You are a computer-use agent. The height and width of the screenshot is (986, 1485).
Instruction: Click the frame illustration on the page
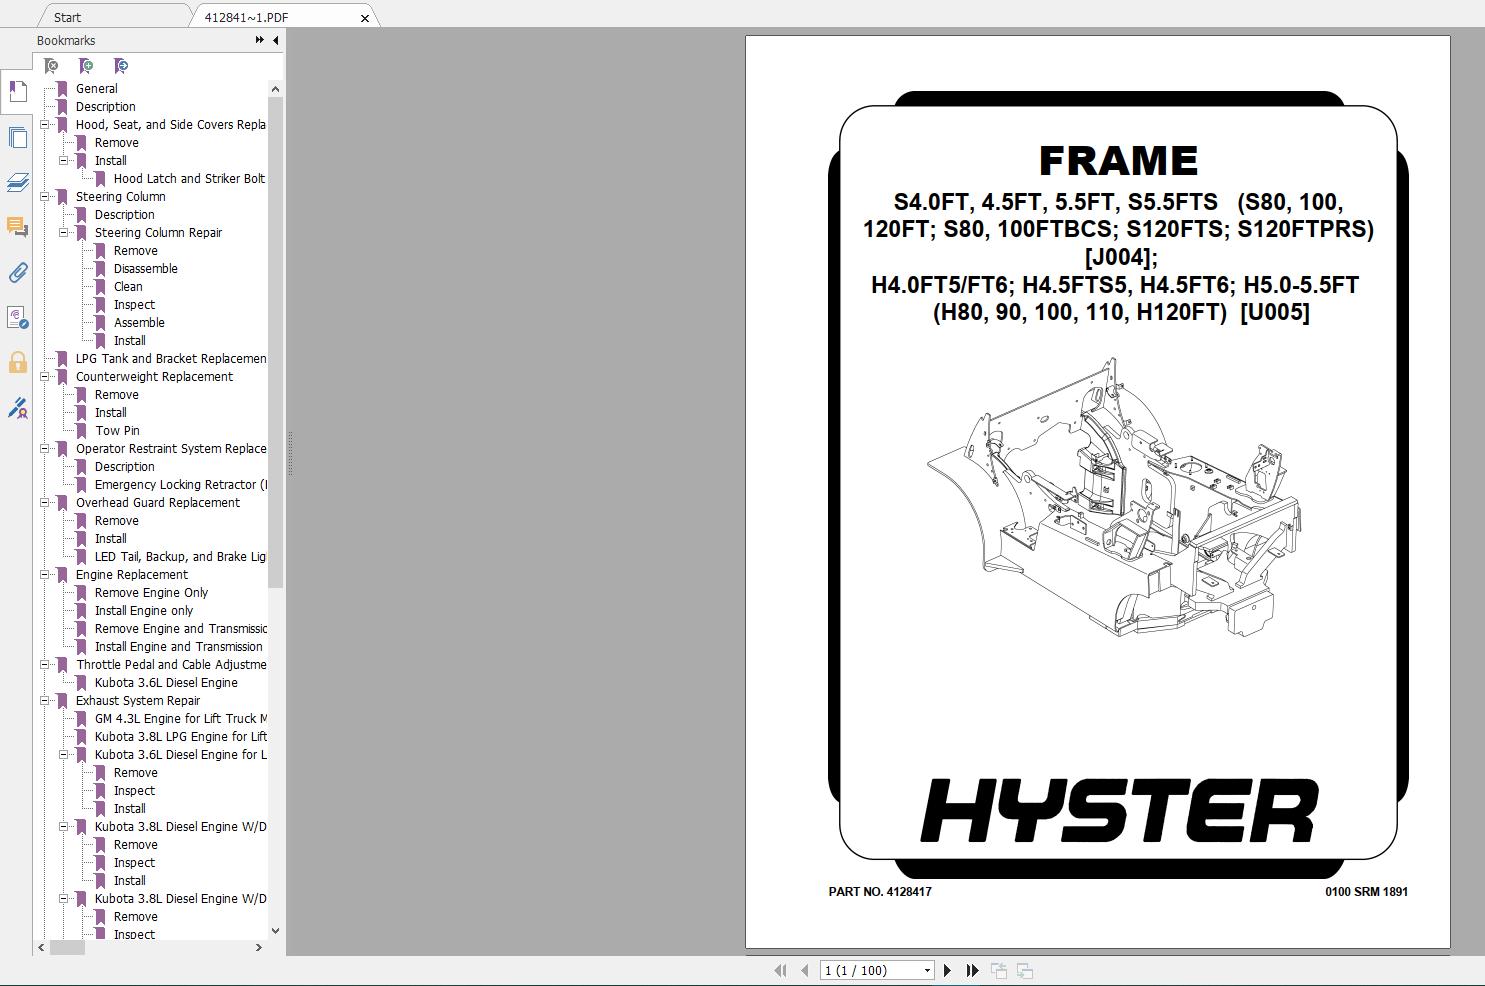pyautogui.click(x=1113, y=497)
